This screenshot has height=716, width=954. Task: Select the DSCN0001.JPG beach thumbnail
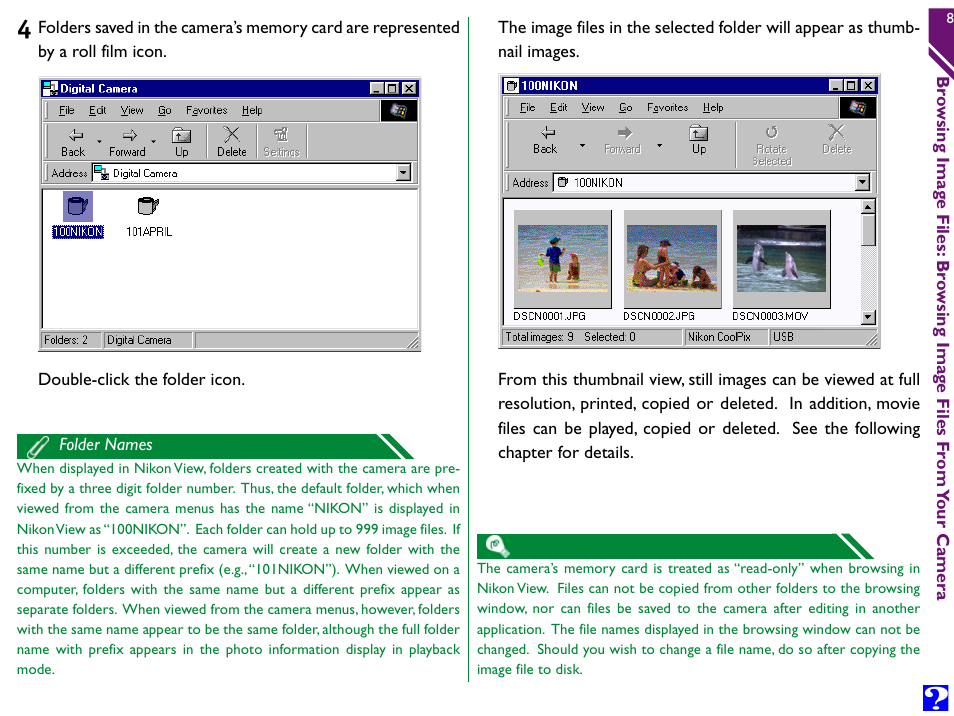click(x=561, y=258)
